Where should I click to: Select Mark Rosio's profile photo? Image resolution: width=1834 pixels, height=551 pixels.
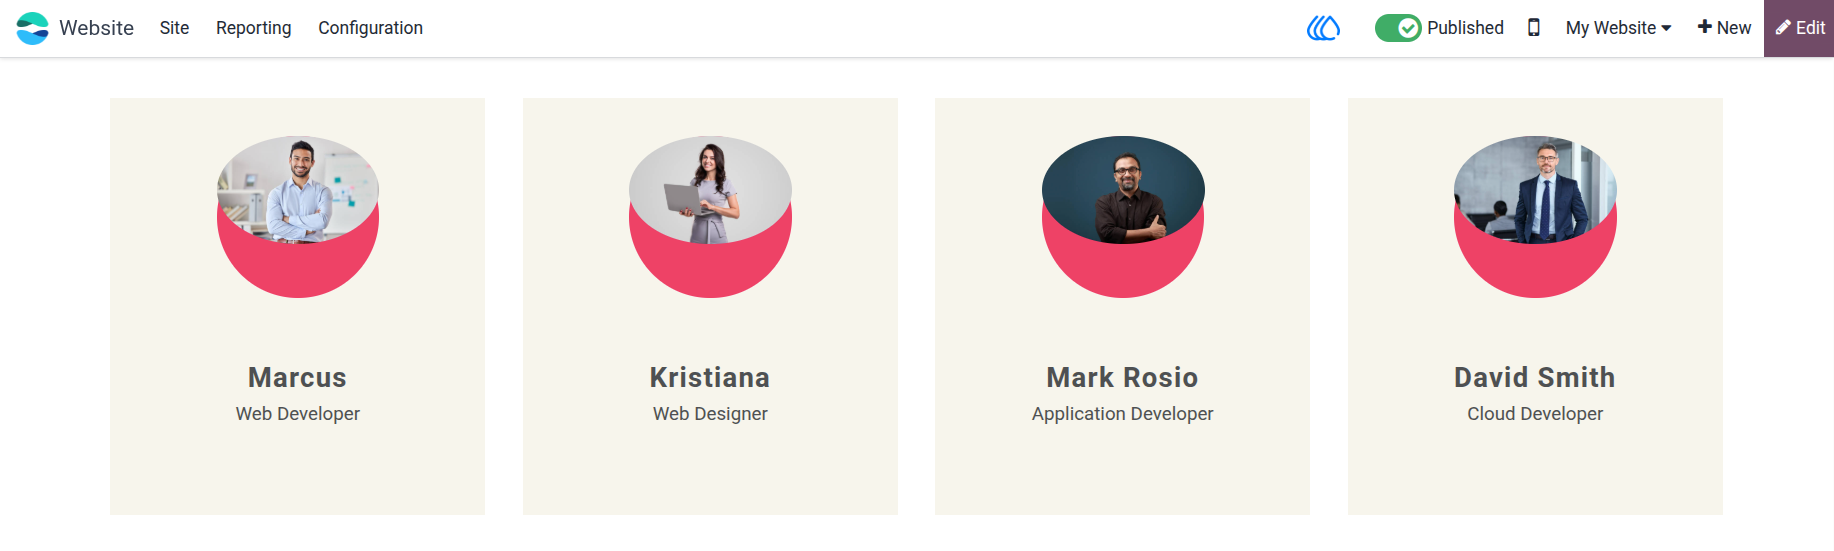tap(1123, 190)
